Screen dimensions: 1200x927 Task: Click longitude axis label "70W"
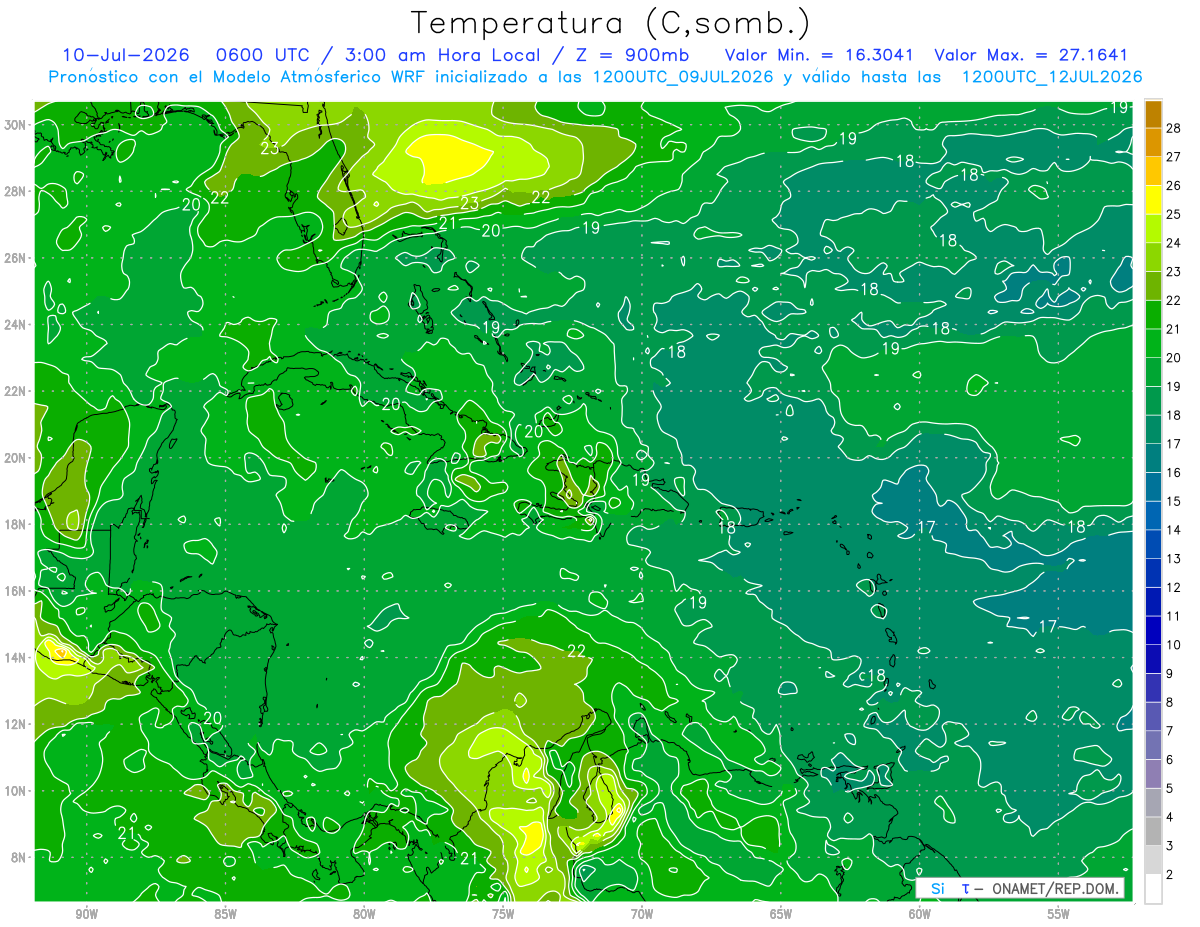tap(642, 914)
